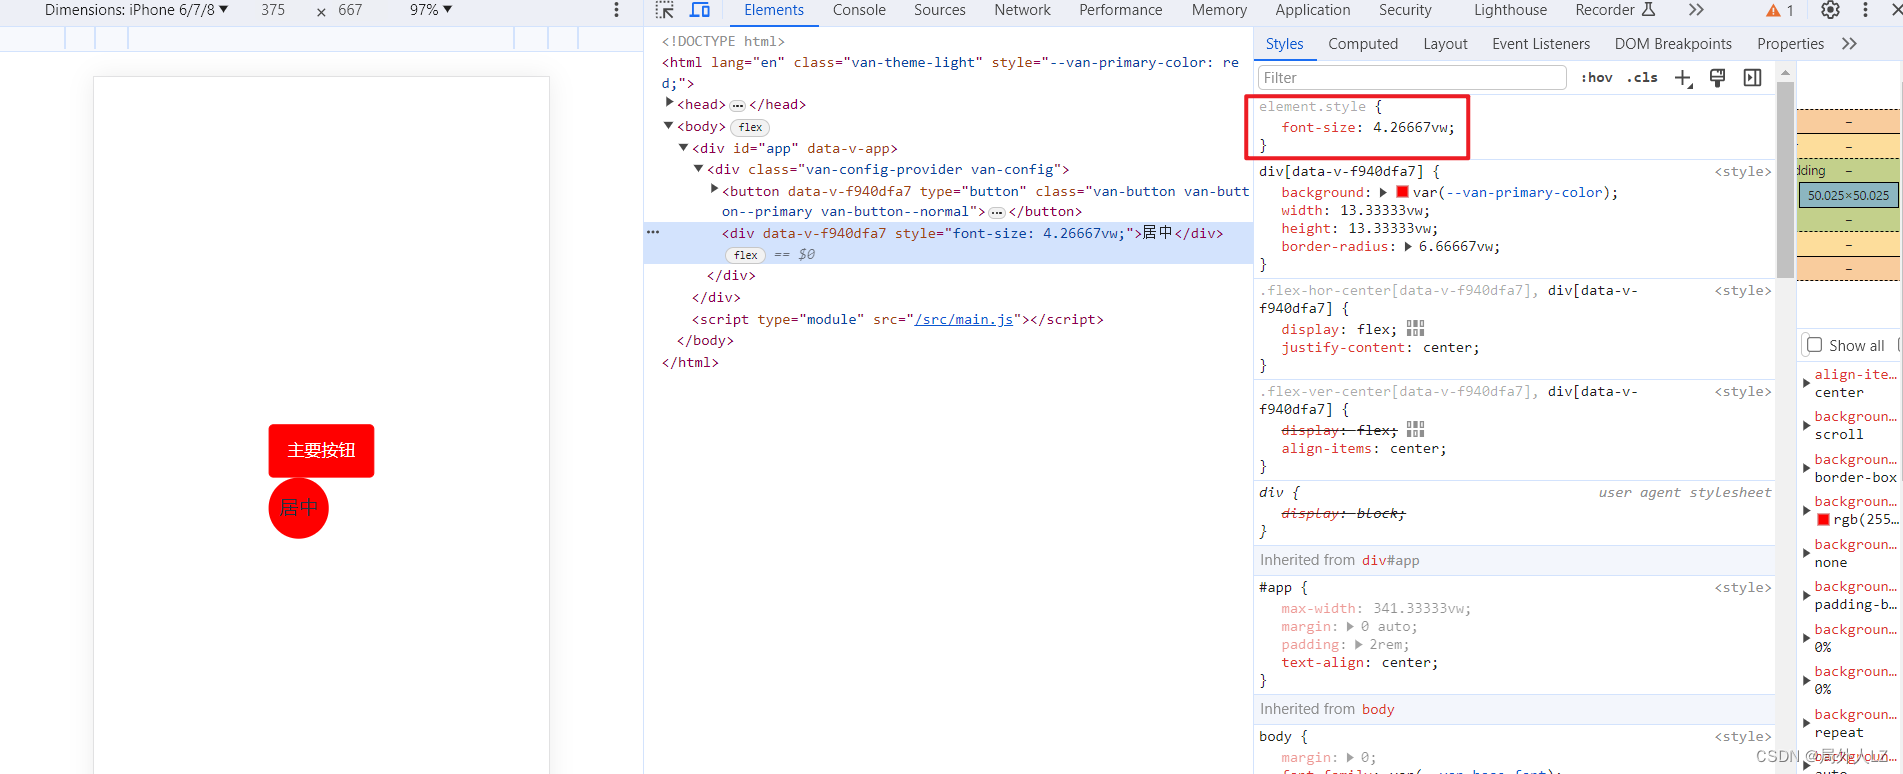This screenshot has height=774, width=1903.
Task: Click the text-align: center declaration under #app
Action: click(1360, 662)
